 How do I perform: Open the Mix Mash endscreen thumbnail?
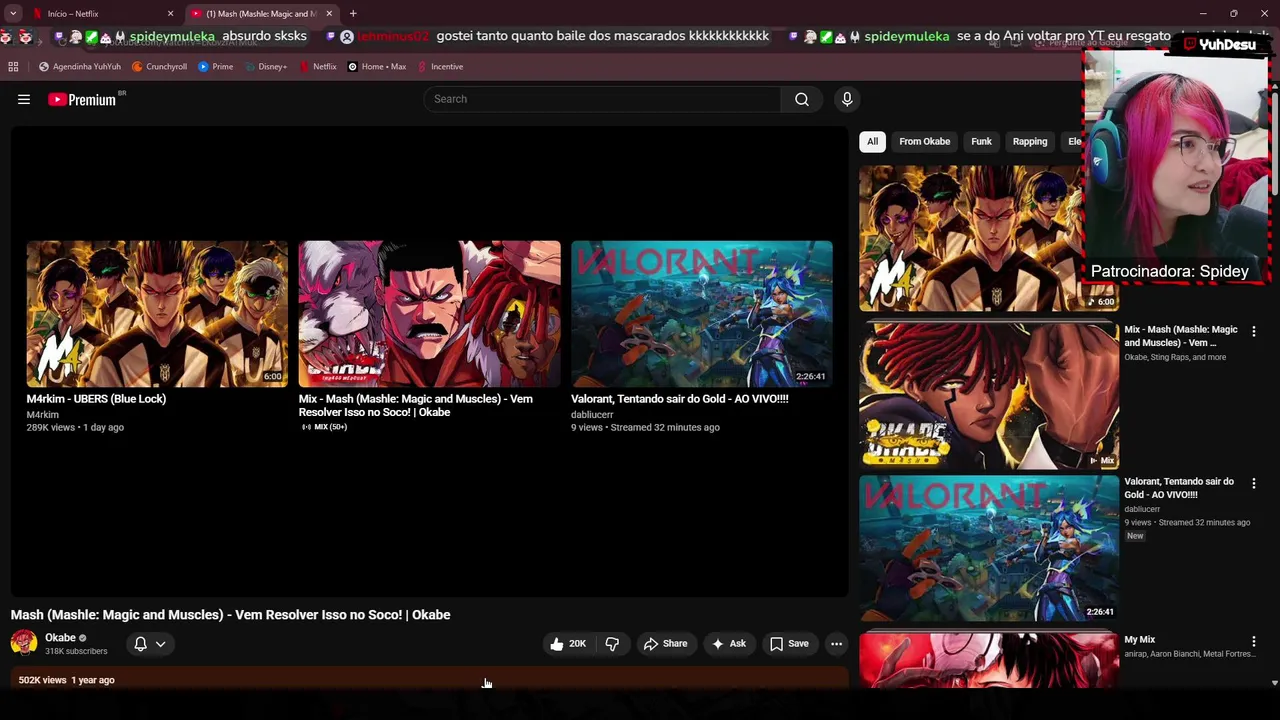pyautogui.click(x=429, y=314)
